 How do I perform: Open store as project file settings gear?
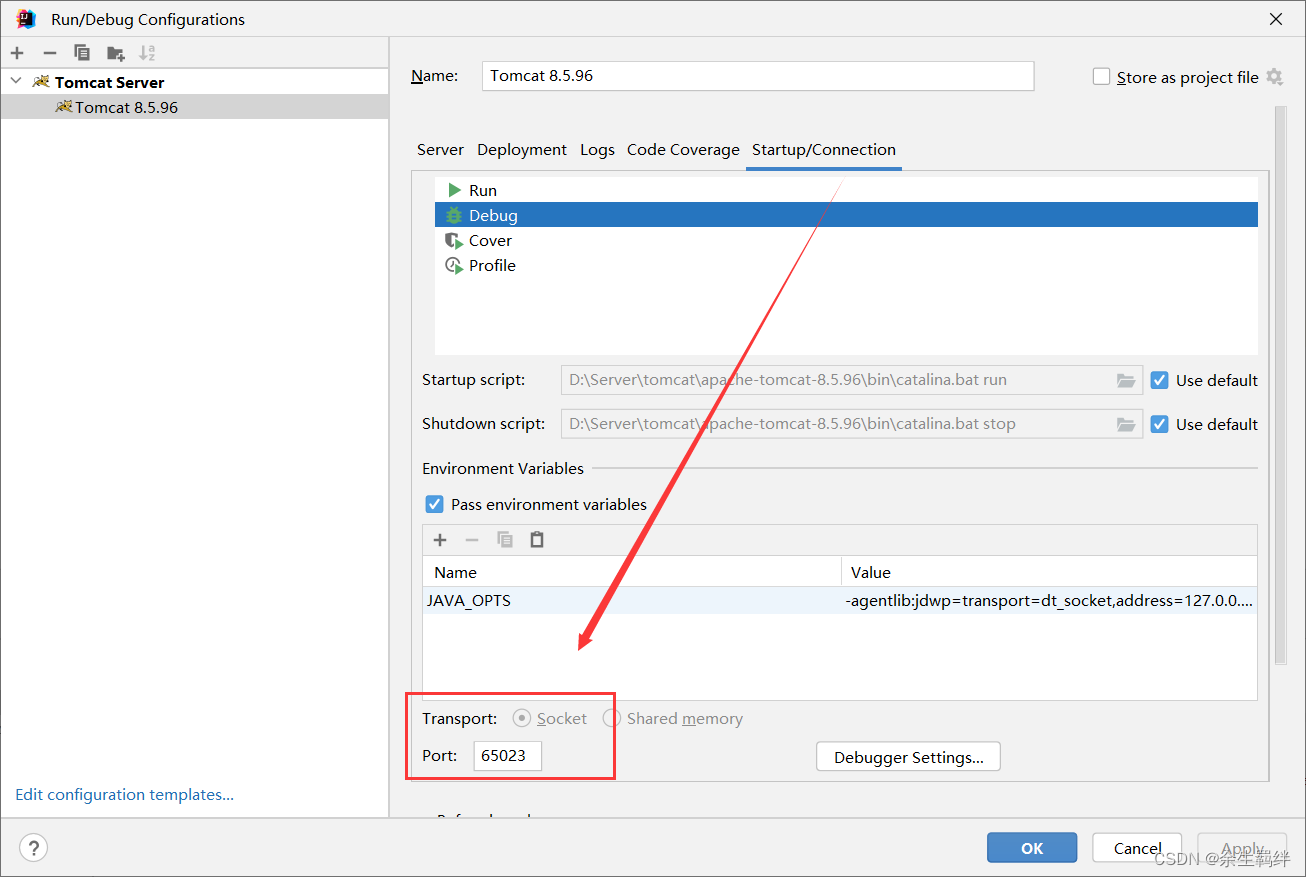tap(1276, 77)
